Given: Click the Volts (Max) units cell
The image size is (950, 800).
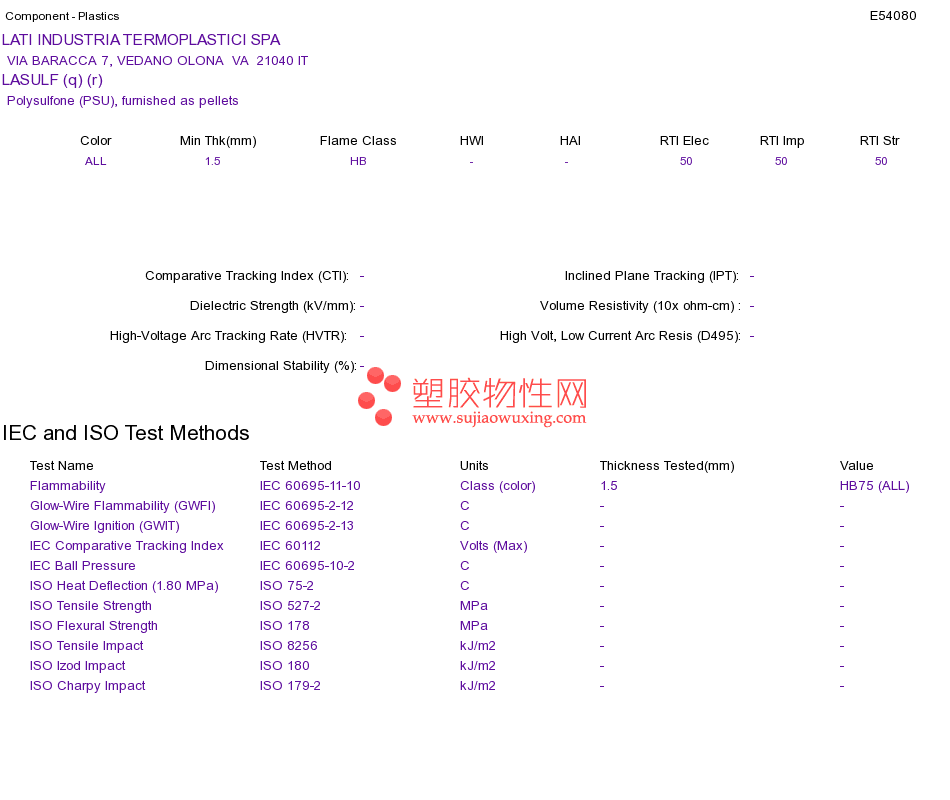Looking at the screenshot, I should tap(494, 546).
